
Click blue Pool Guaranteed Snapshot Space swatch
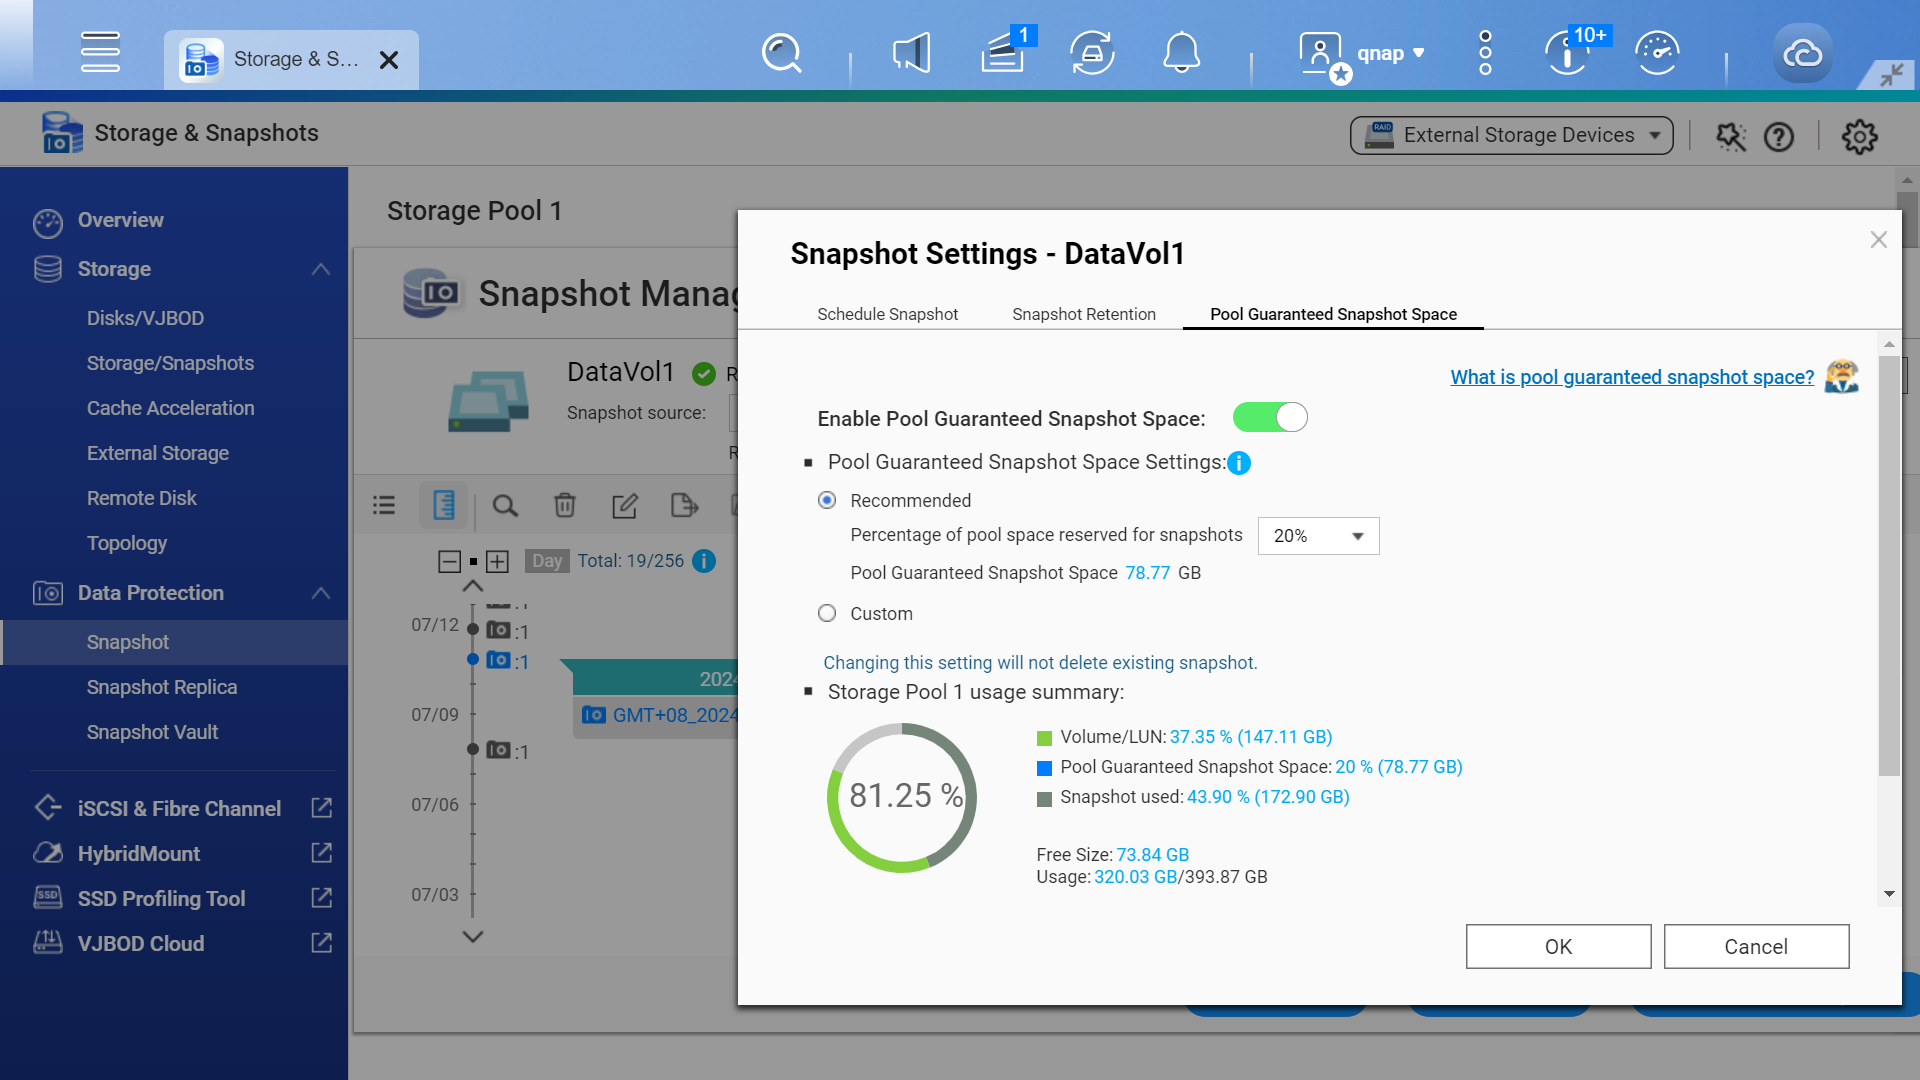pos(1044,768)
